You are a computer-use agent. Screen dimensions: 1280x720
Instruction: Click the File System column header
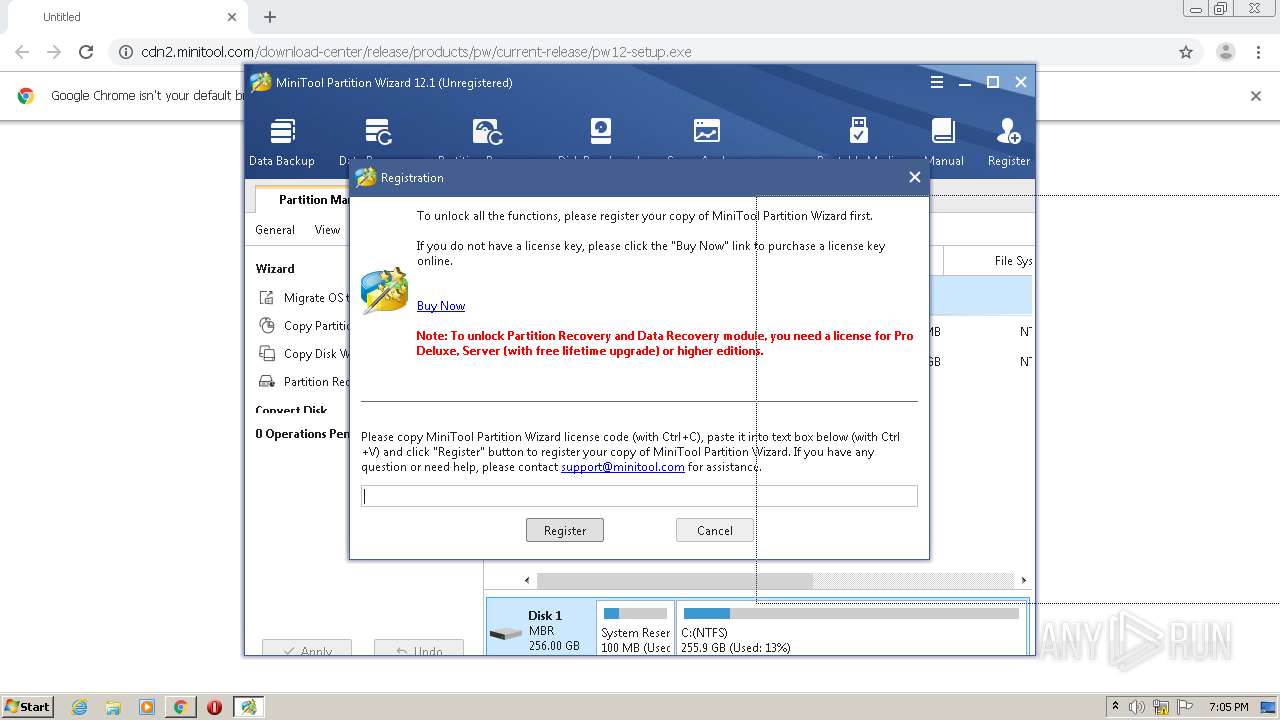tap(1012, 261)
